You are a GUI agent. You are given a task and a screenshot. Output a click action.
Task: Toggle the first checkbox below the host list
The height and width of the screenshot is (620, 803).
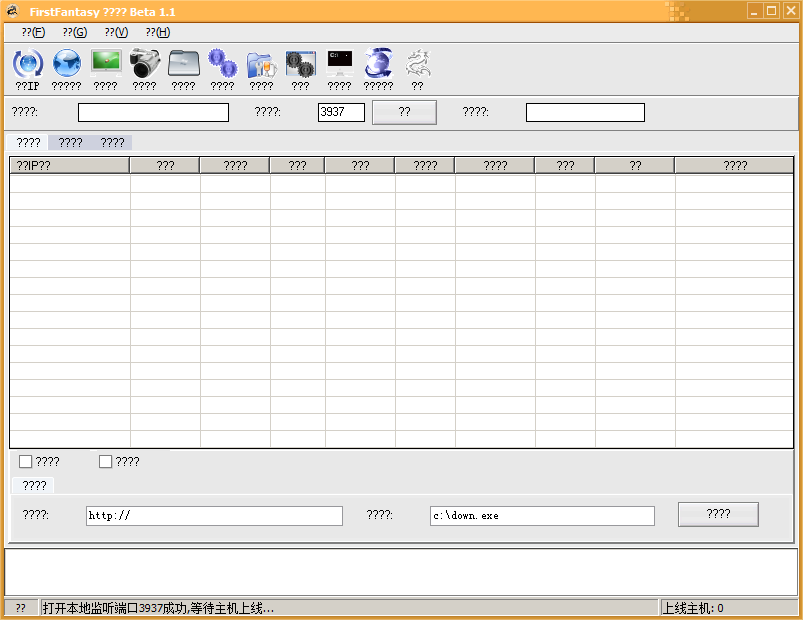pyautogui.click(x=26, y=462)
